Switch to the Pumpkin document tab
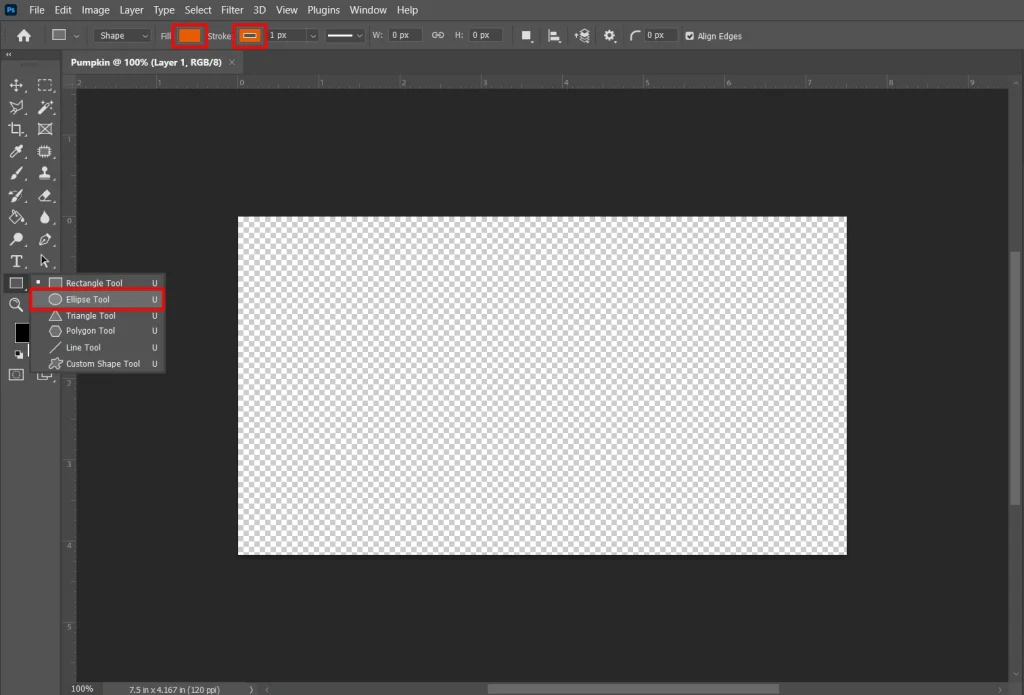Screen dimensions: 1024x695 point(146,63)
